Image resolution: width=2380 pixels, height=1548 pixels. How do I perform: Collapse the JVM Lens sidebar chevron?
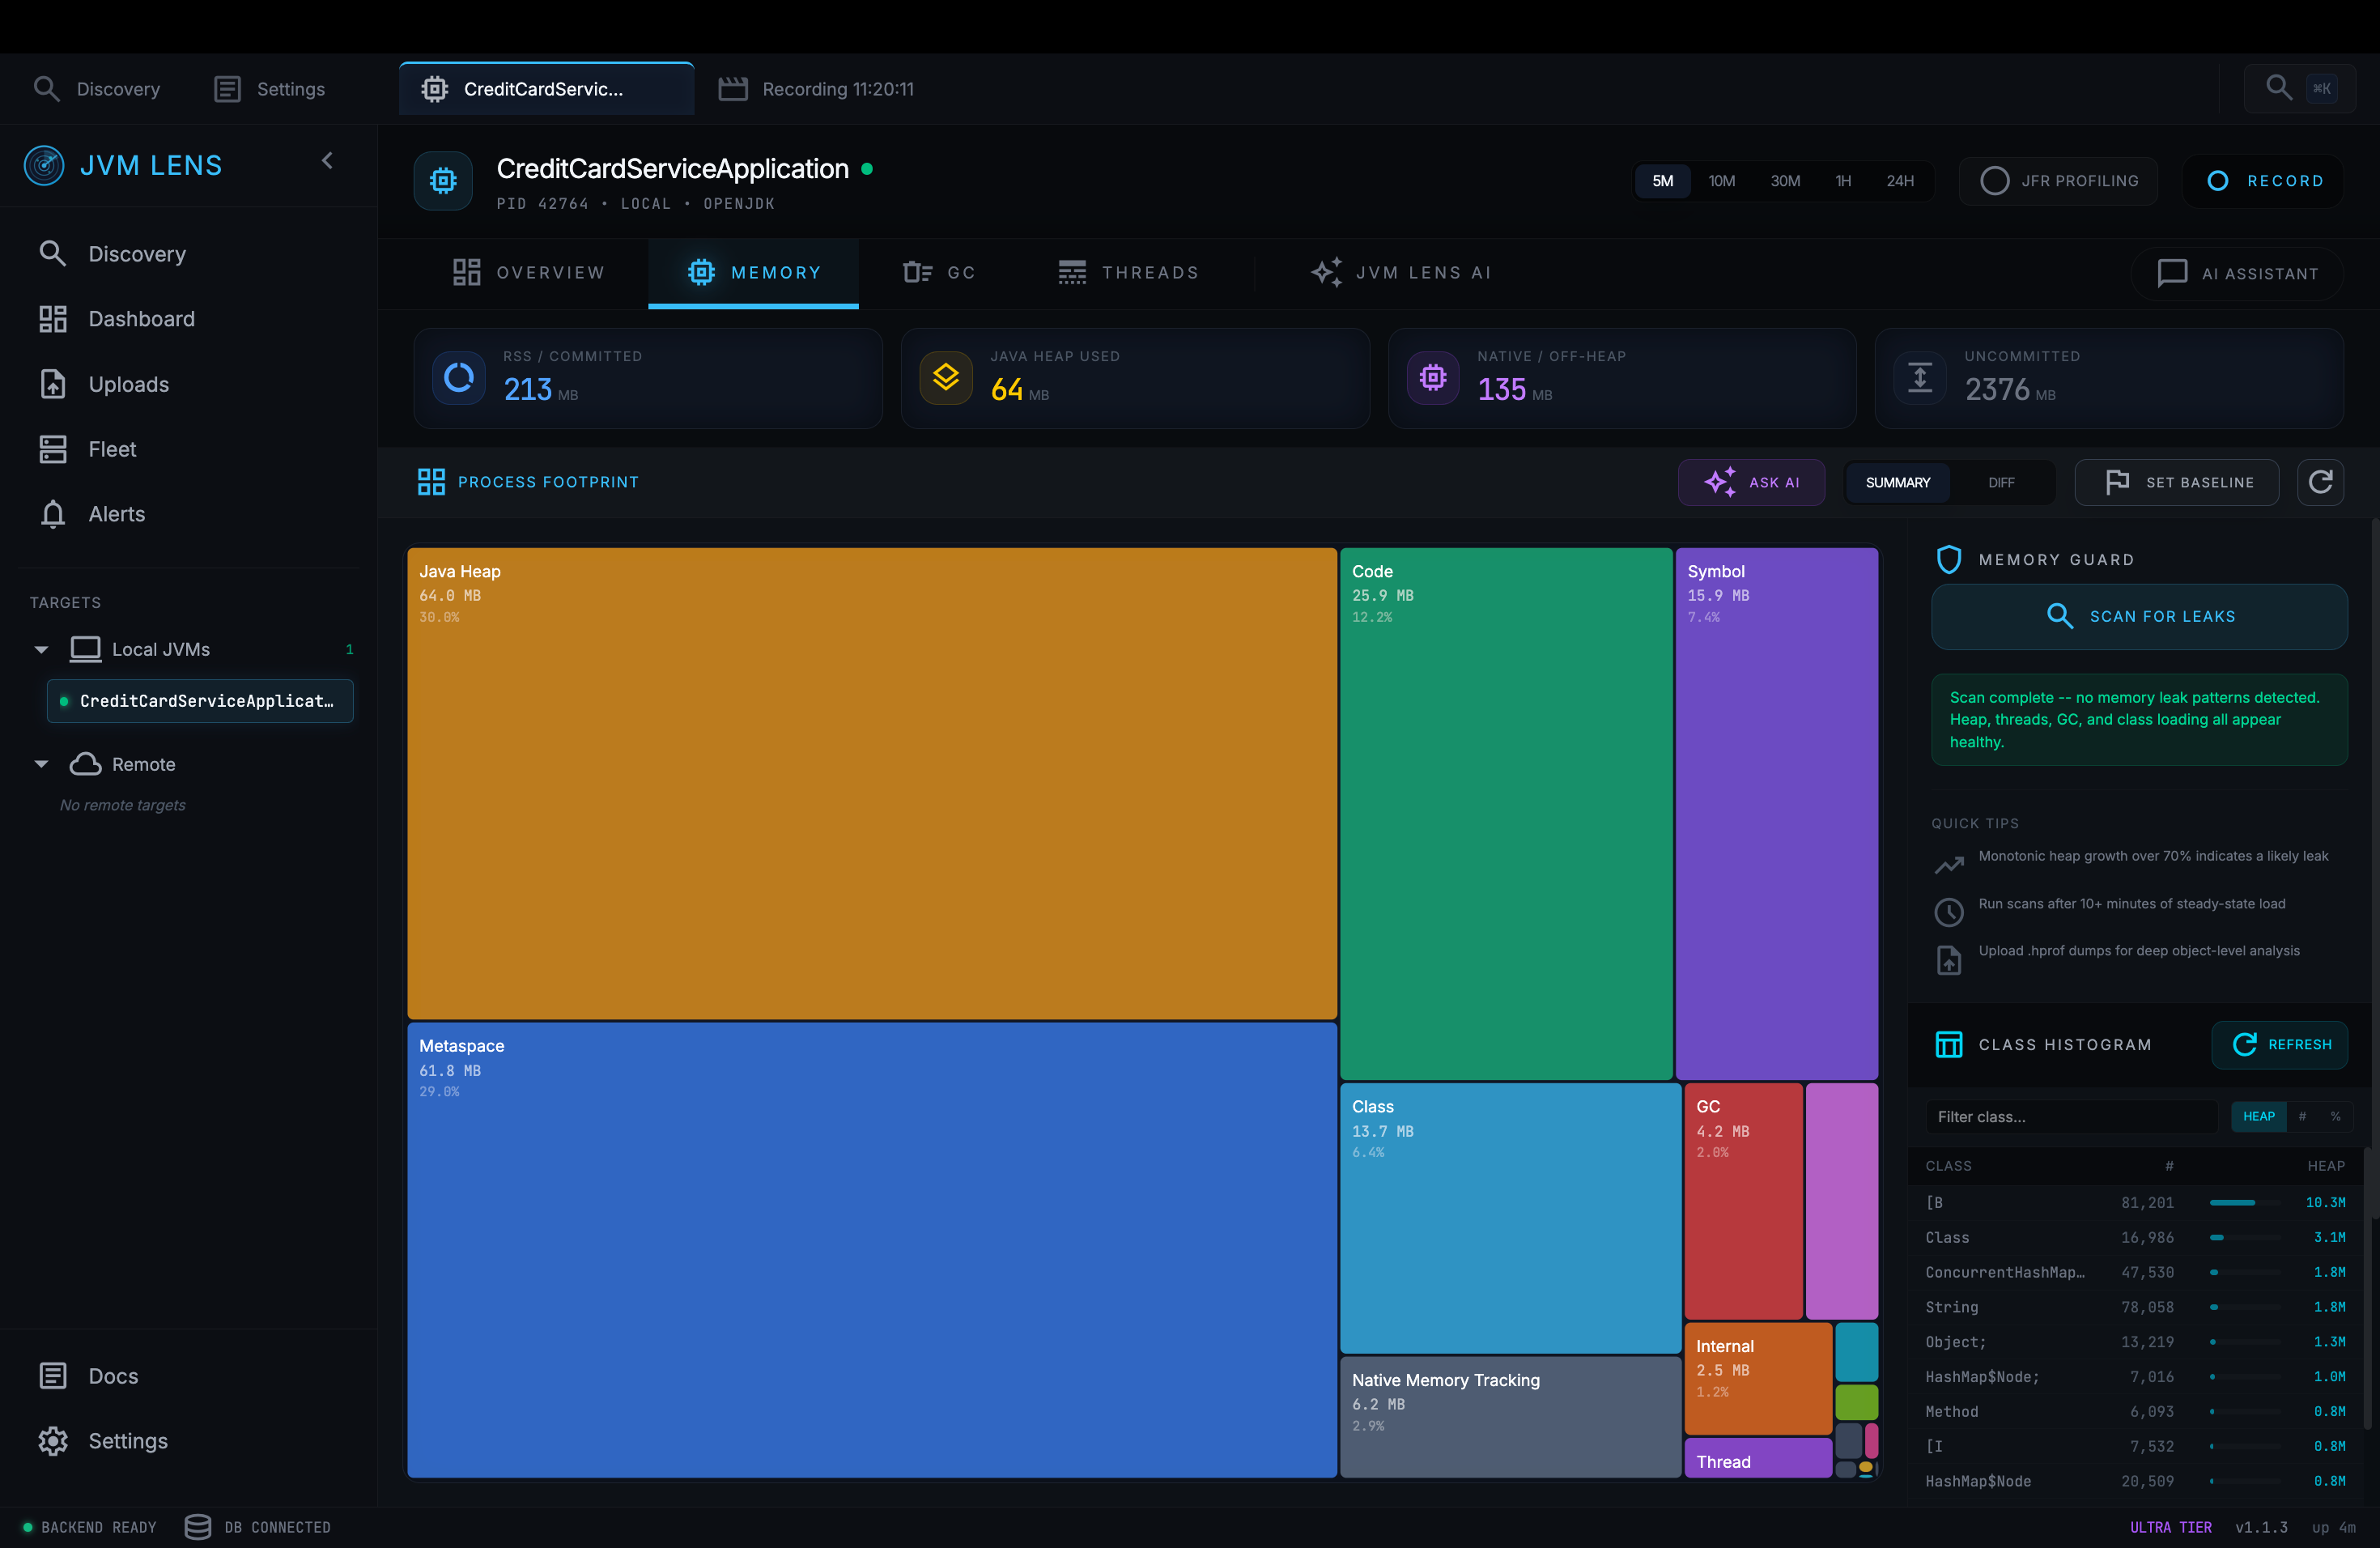tap(327, 161)
